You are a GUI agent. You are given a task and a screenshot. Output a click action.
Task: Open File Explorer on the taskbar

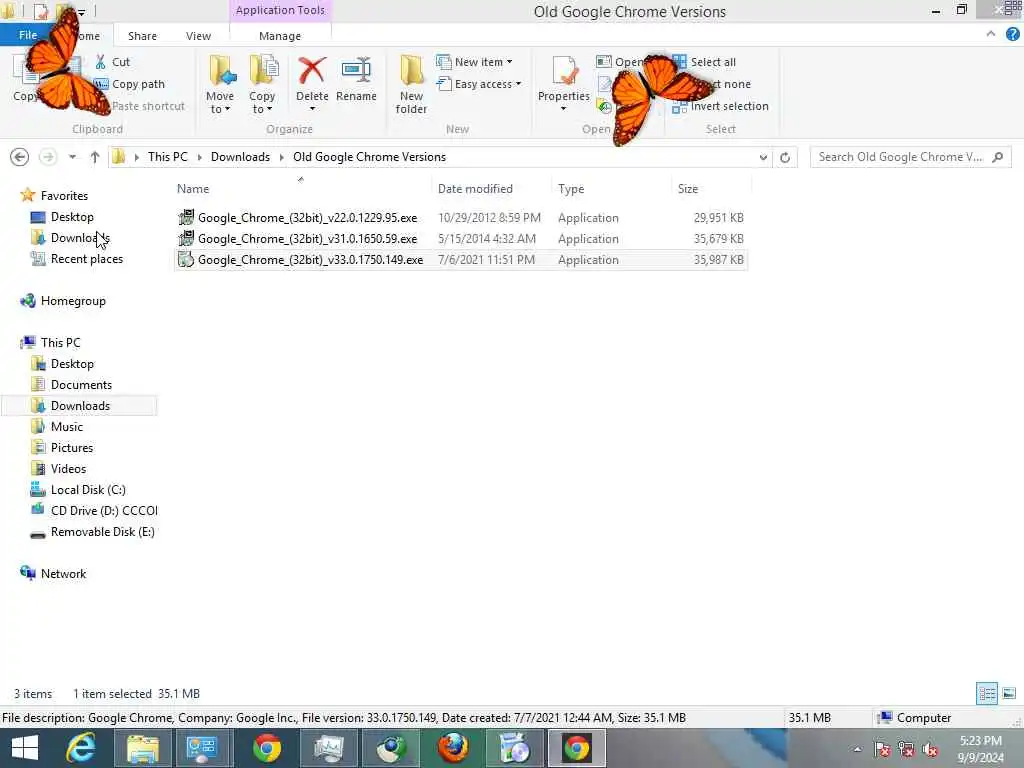point(142,748)
